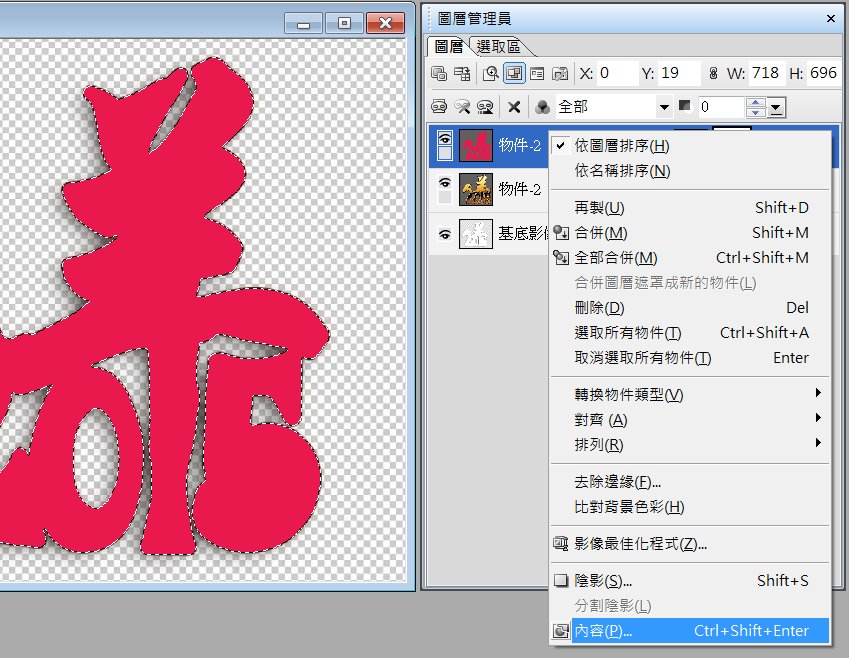Select the 圖層 tab
This screenshot has width=849, height=658.
click(x=449, y=47)
